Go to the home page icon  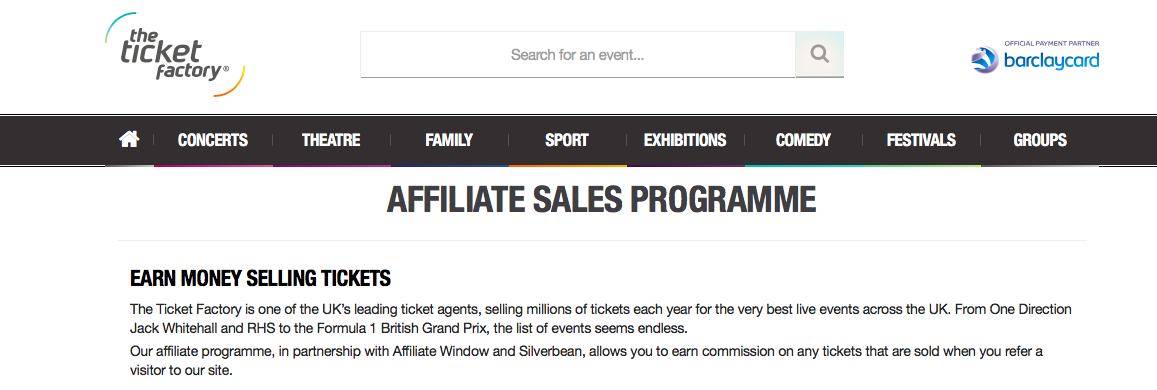pyautogui.click(x=129, y=139)
